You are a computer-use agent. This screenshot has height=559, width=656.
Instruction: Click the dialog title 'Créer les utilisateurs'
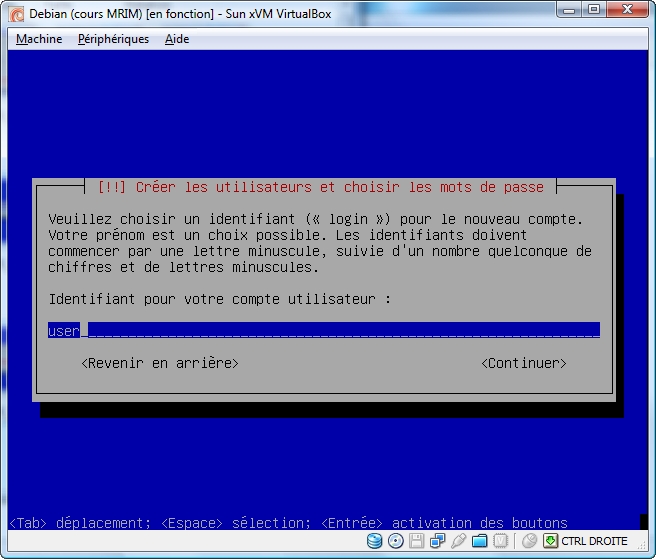pos(320,187)
